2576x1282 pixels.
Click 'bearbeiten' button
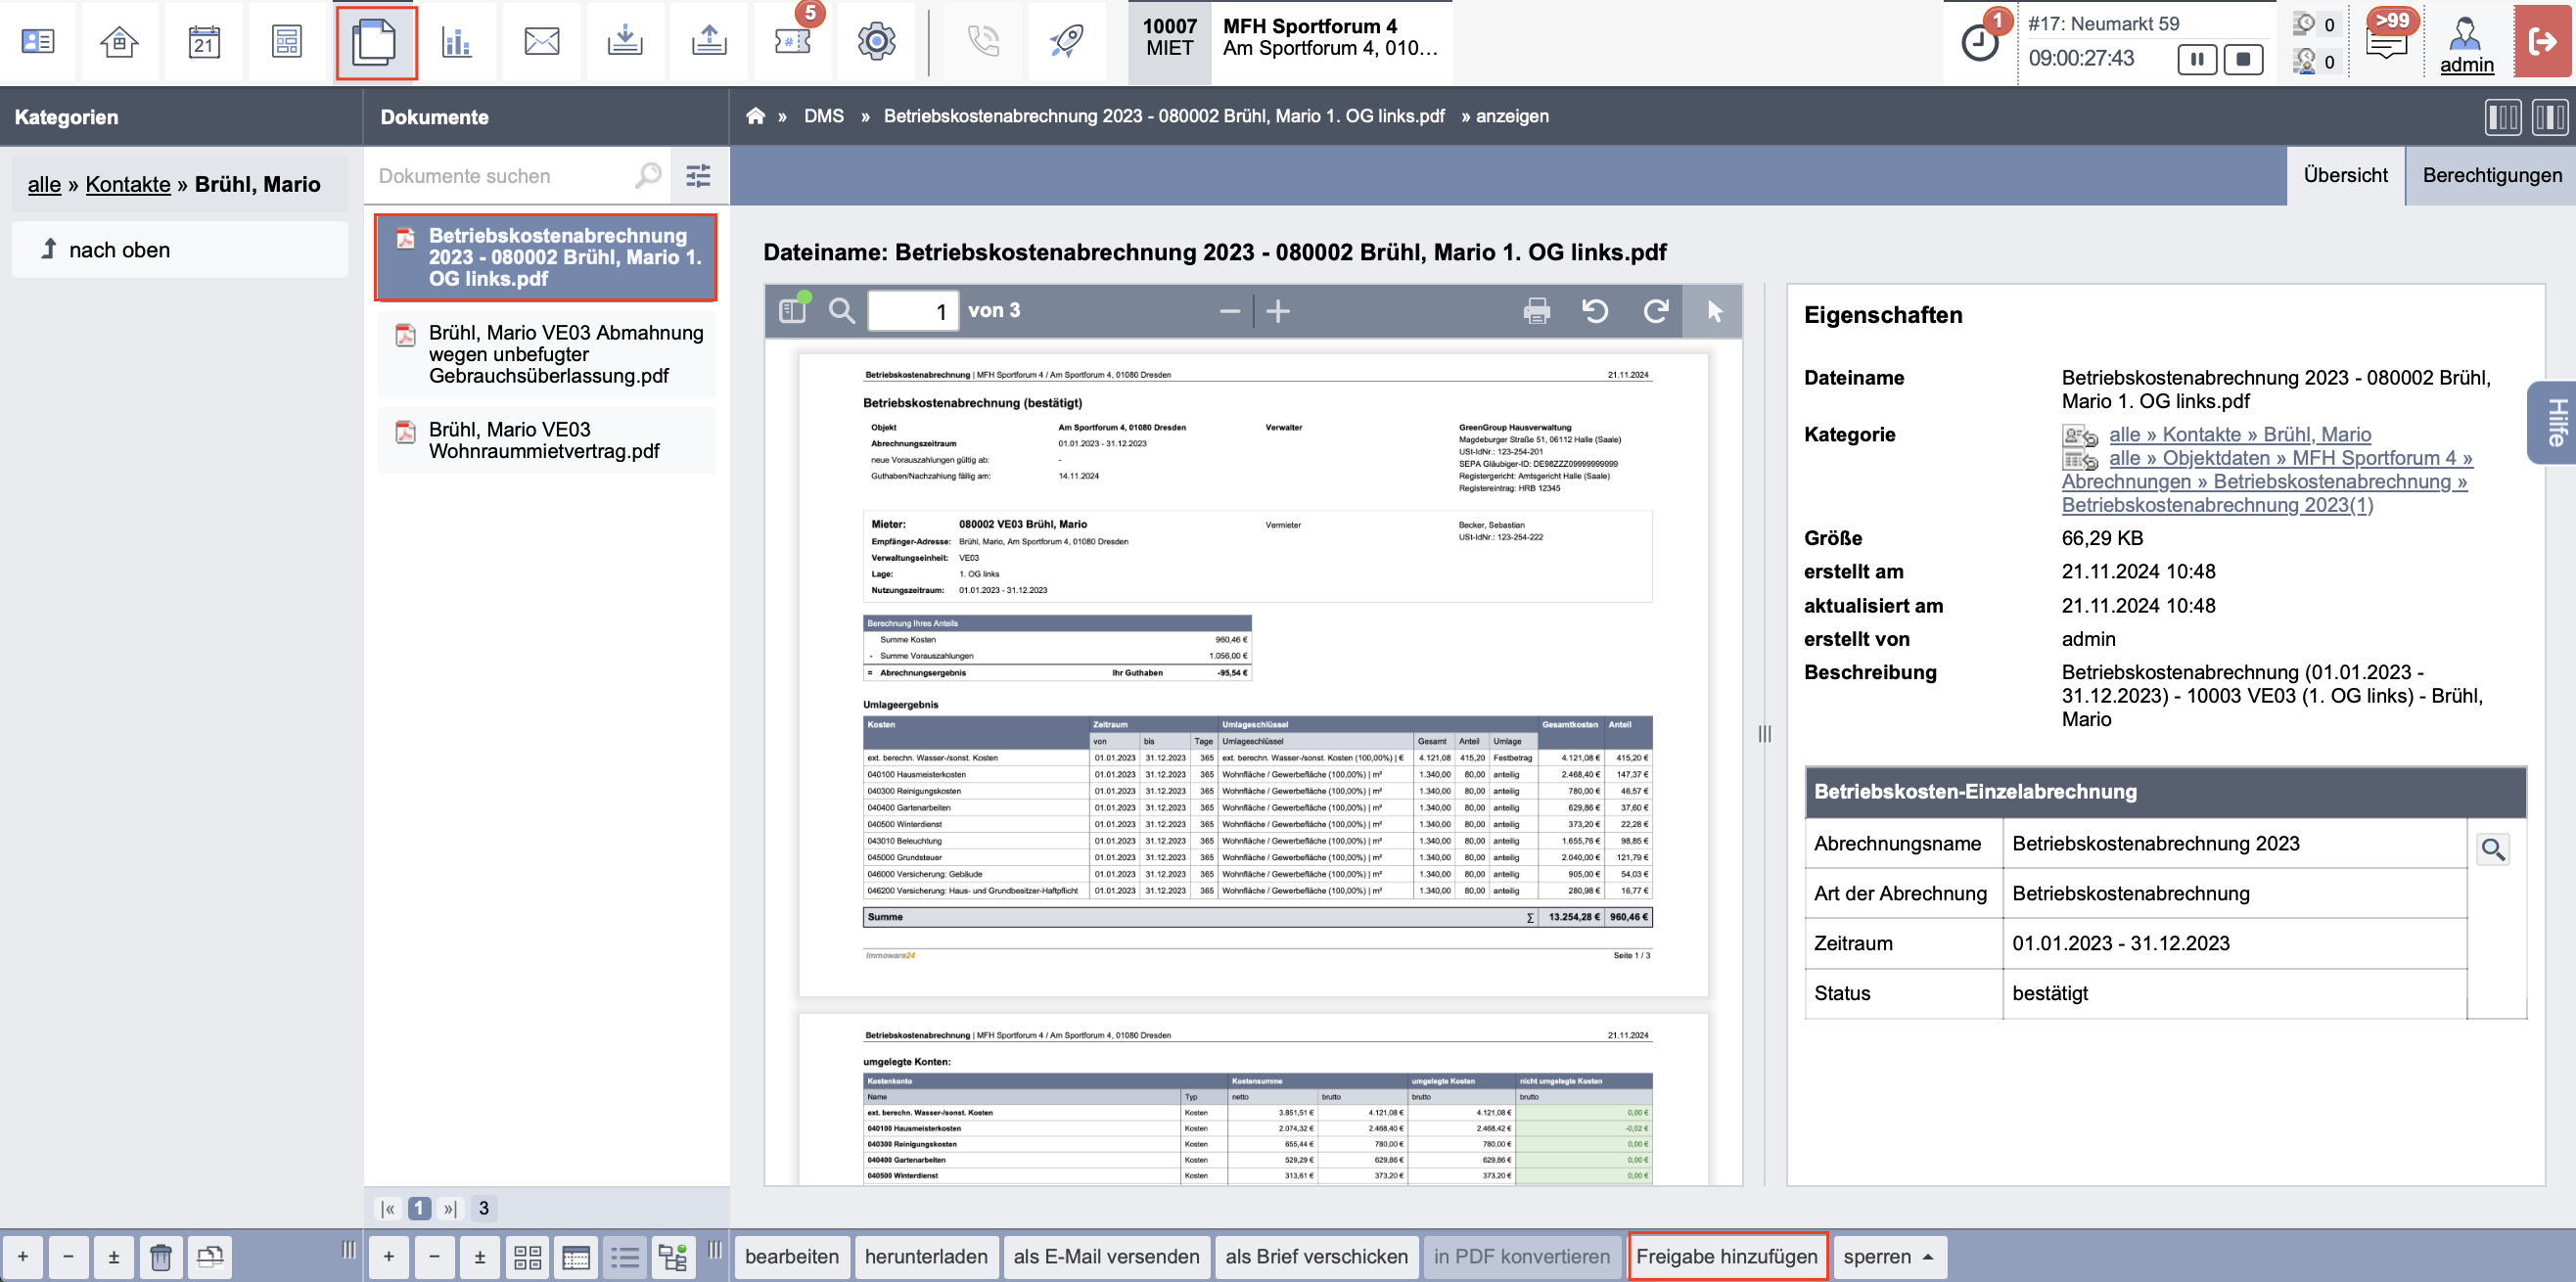792,1257
